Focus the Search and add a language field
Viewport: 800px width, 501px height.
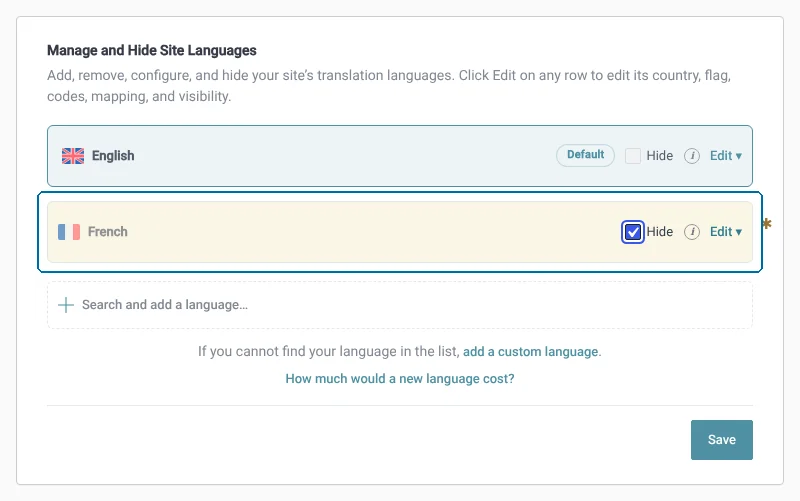click(400, 305)
